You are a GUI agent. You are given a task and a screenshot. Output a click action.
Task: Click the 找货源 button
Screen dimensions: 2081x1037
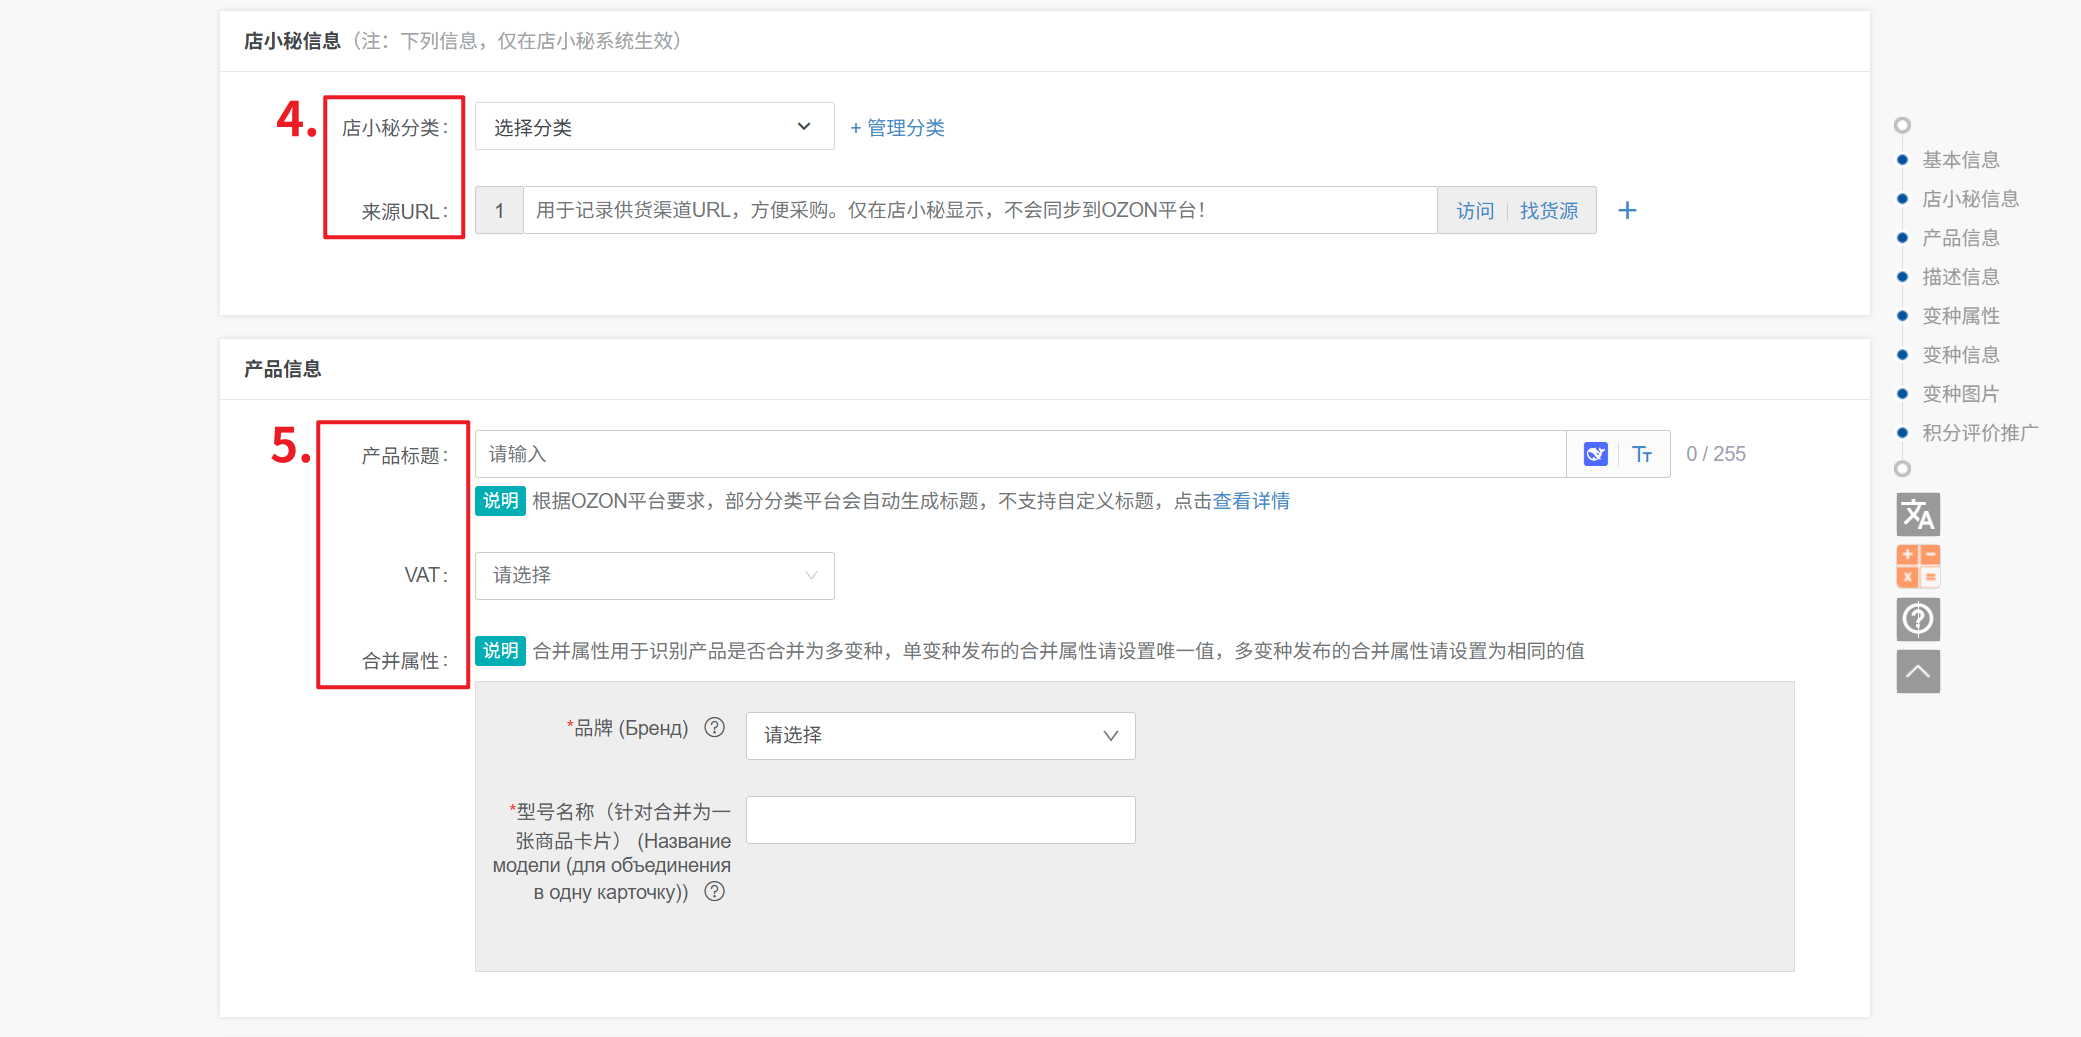[x=1548, y=211]
